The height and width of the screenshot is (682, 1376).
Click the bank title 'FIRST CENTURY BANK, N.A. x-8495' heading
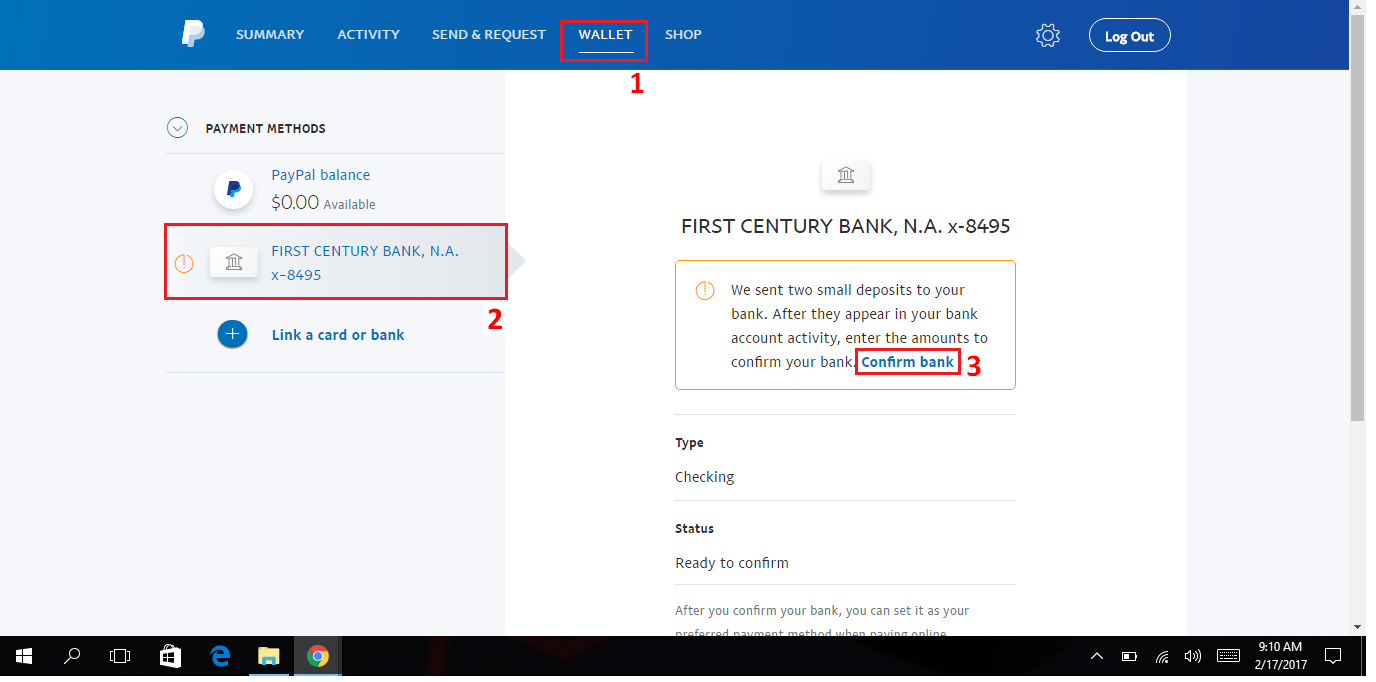point(846,226)
